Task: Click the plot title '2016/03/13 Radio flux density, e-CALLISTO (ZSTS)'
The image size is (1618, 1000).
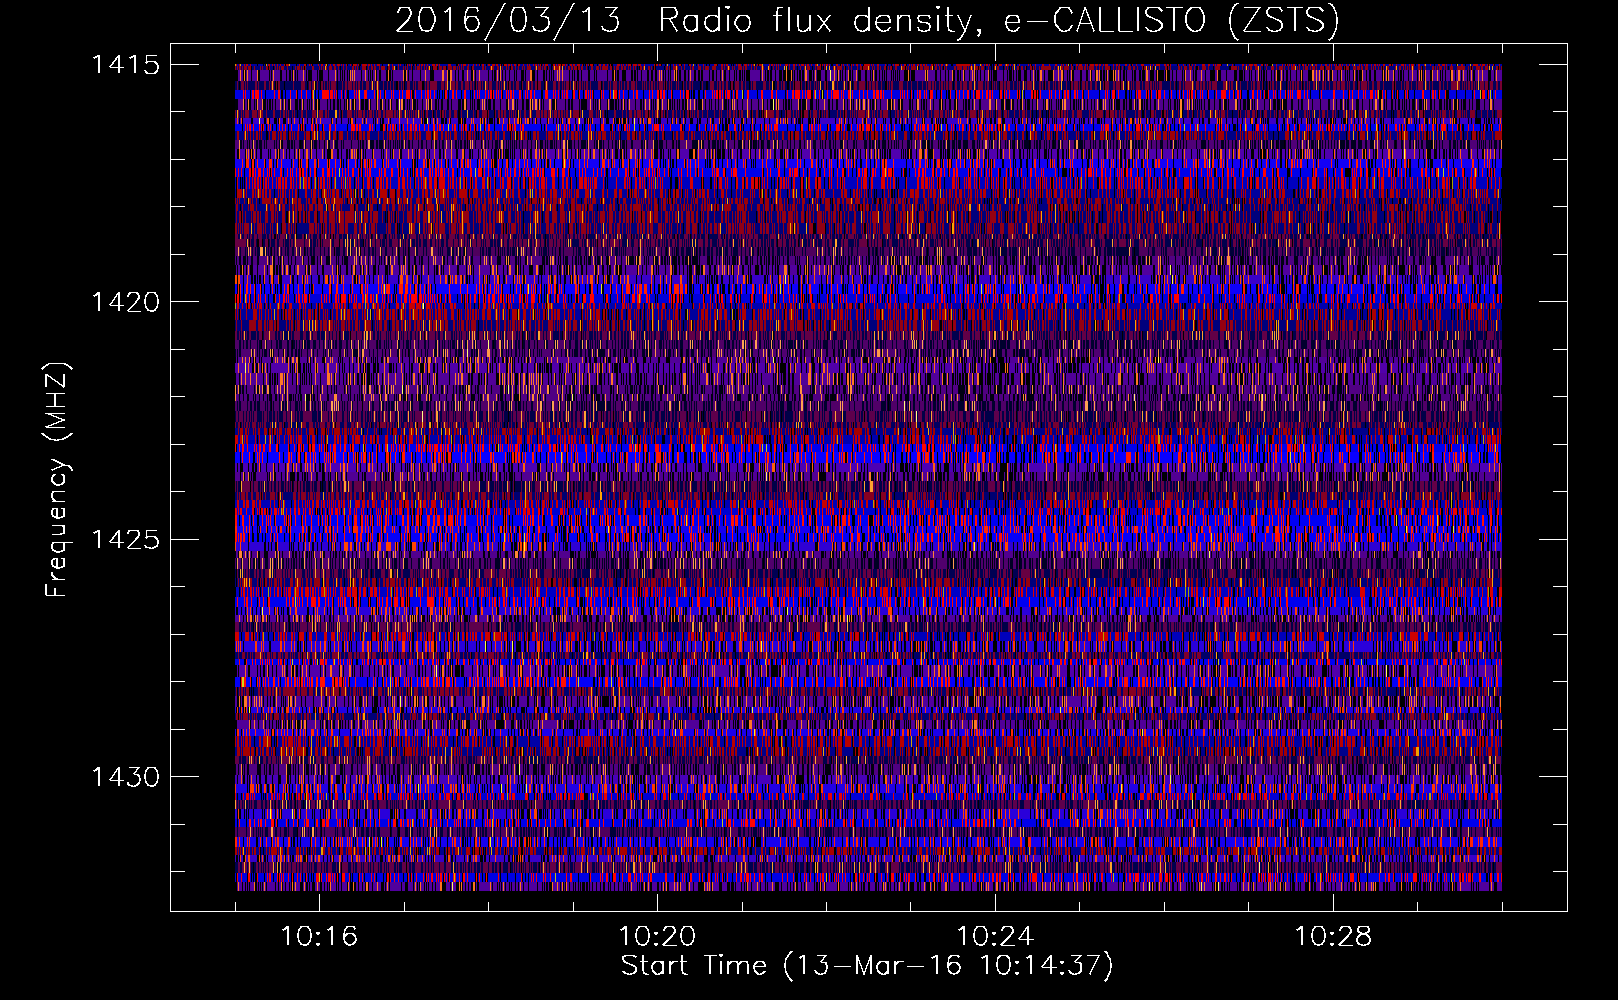Action: click(867, 21)
